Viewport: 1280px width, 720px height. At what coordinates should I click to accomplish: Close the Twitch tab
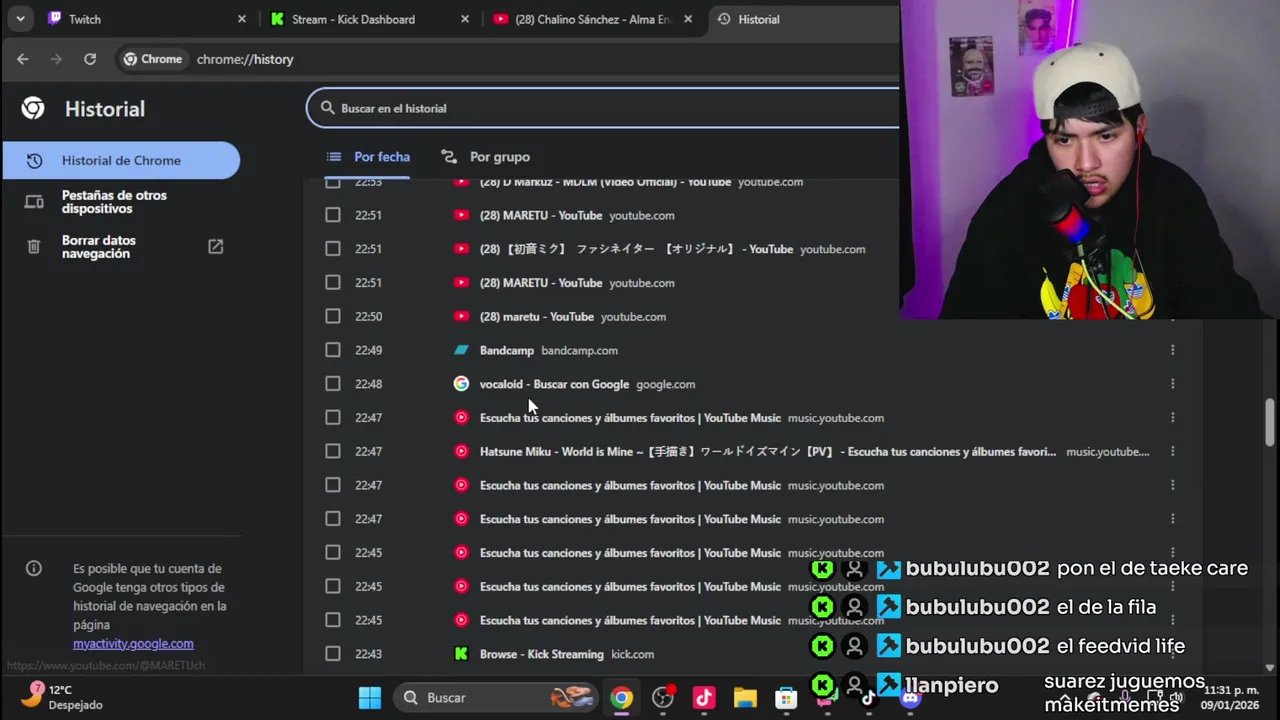(x=242, y=19)
